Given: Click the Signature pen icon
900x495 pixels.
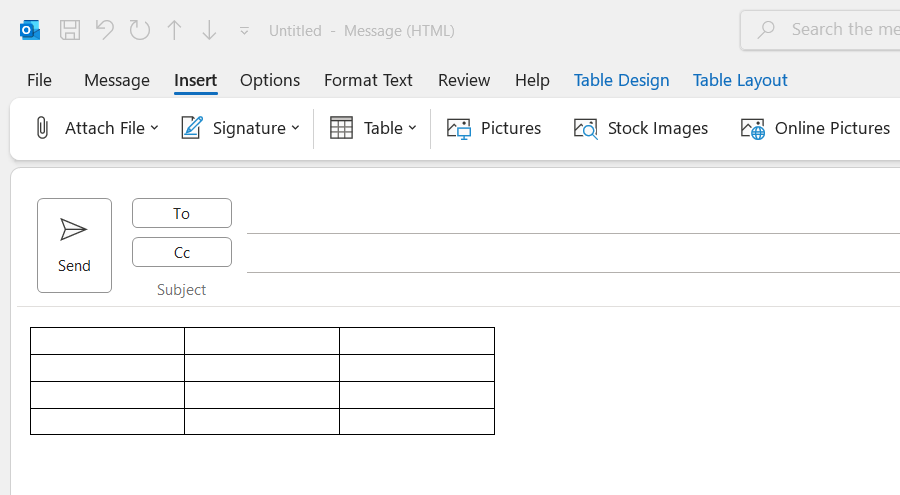Looking at the screenshot, I should [192, 127].
